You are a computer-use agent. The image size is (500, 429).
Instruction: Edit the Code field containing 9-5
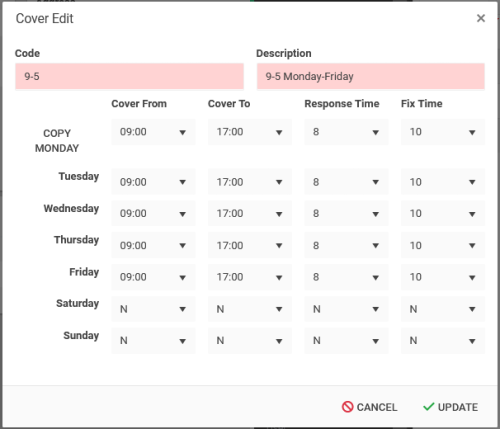(x=129, y=76)
